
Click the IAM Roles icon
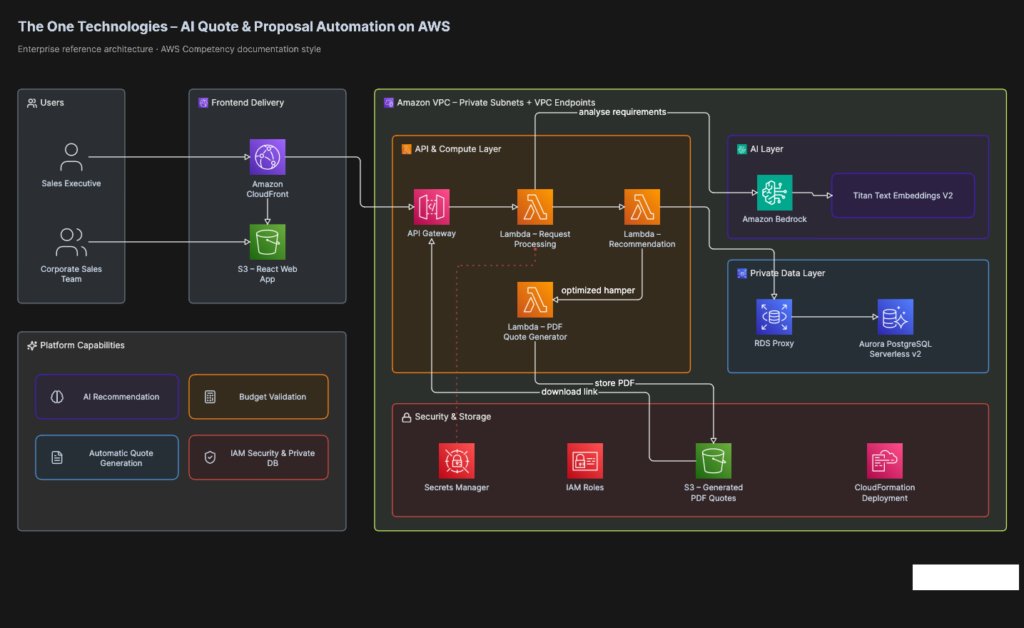[x=584, y=461]
